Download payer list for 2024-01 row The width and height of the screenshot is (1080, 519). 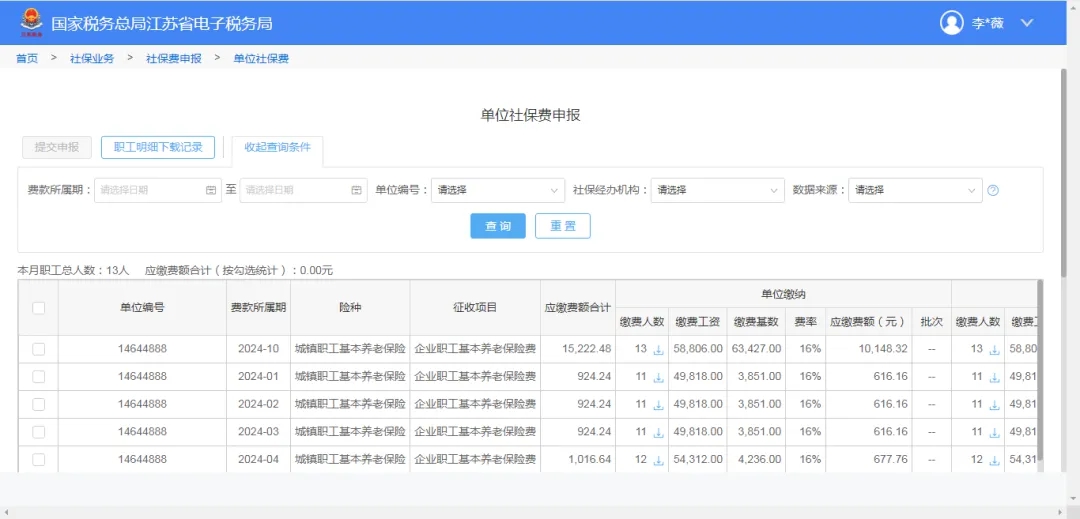658,378
